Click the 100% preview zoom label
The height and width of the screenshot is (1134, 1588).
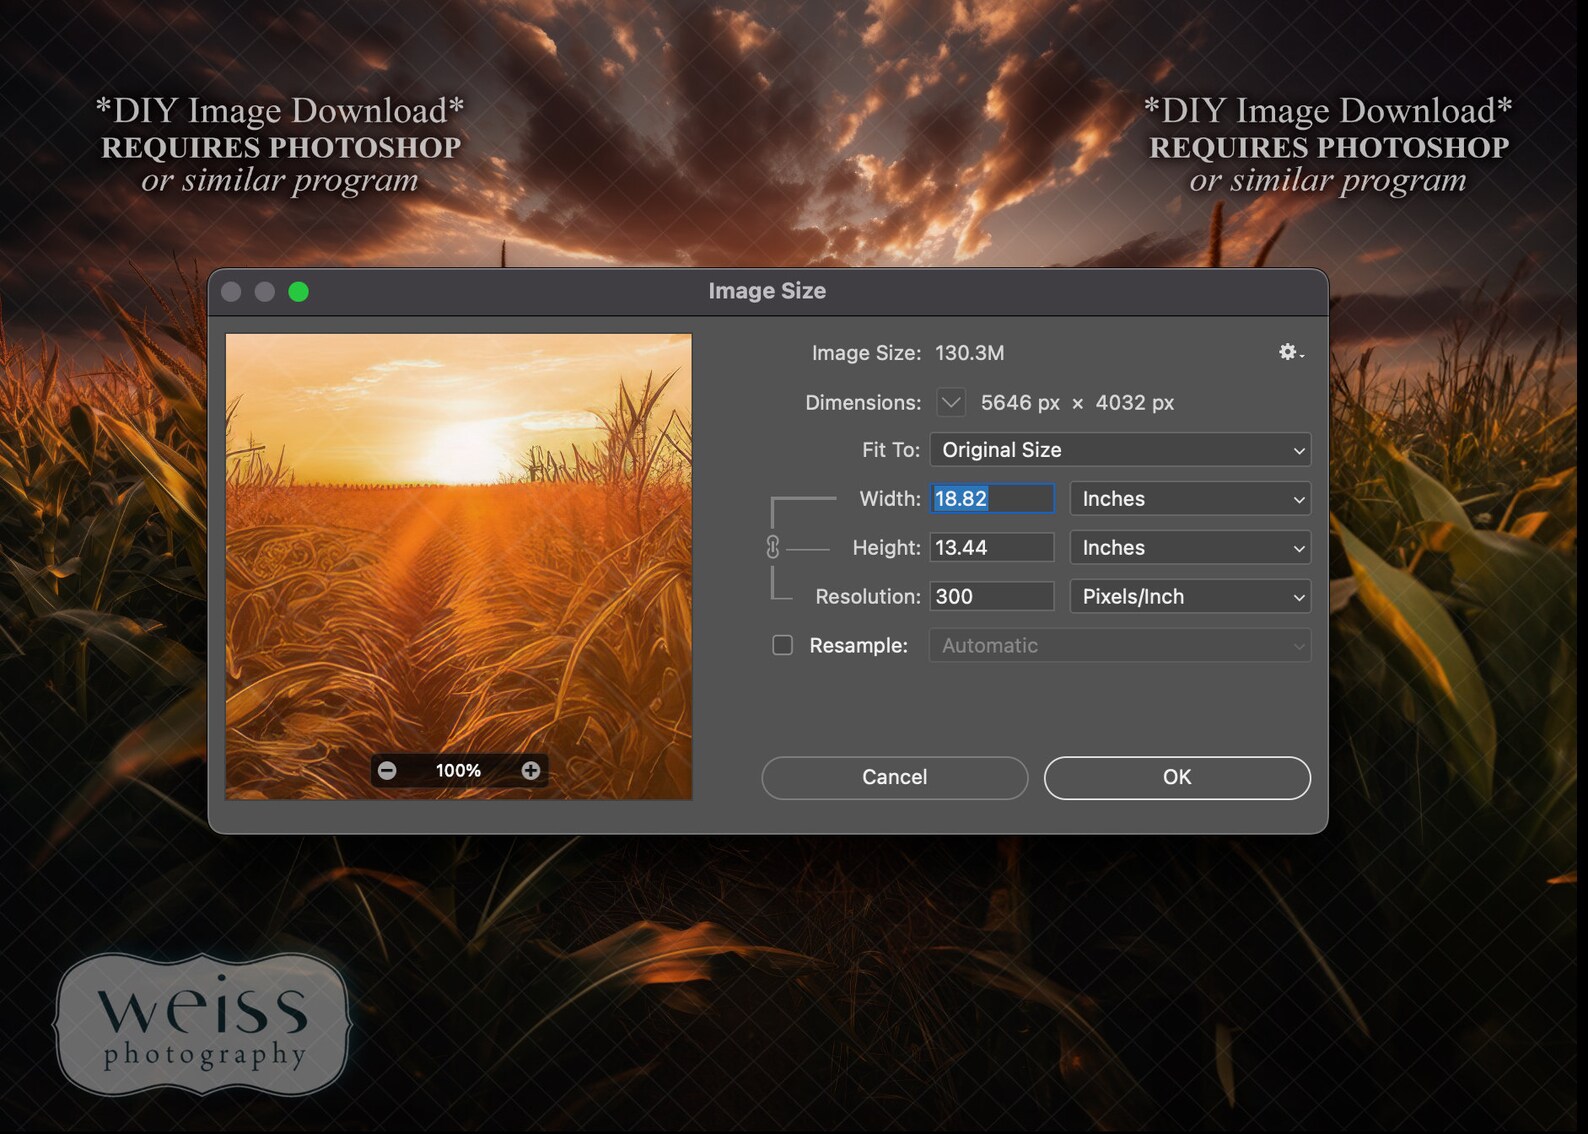pyautogui.click(x=458, y=770)
